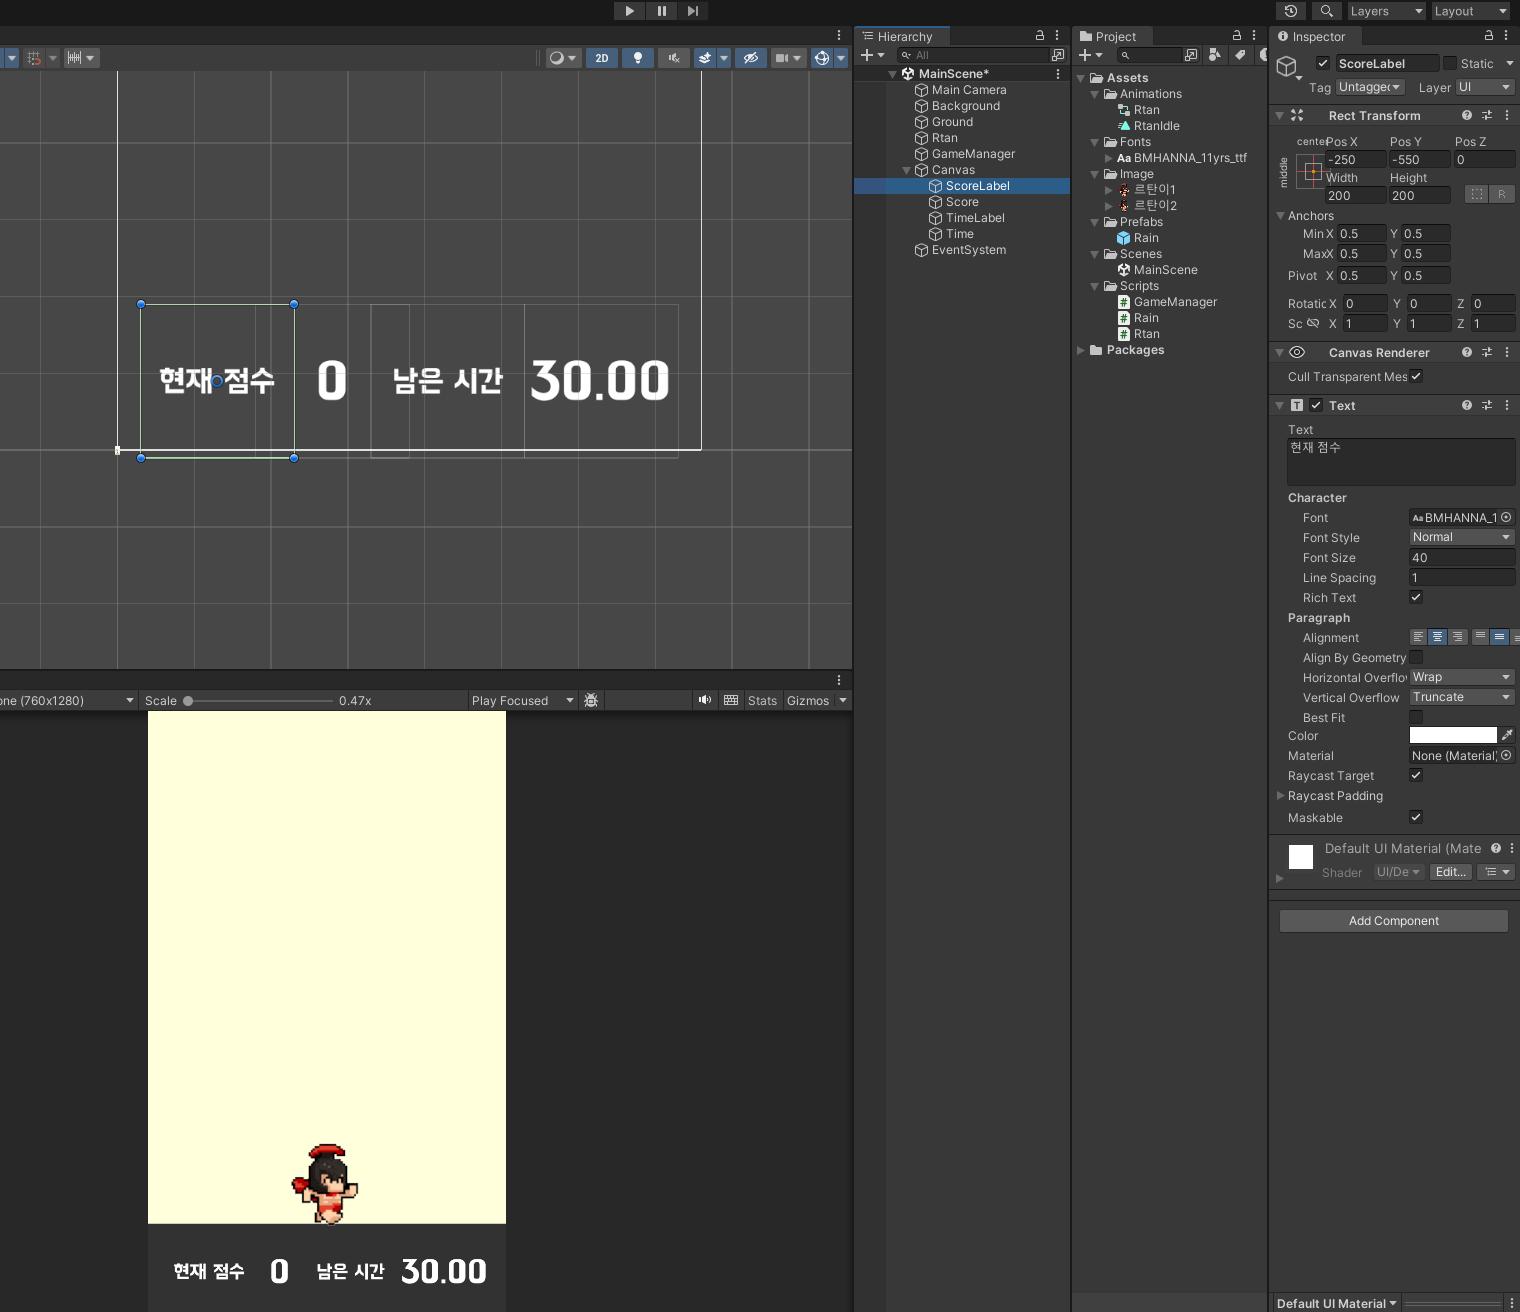Set vertical text alignment to top
The image size is (1520, 1312).
[1480, 637]
